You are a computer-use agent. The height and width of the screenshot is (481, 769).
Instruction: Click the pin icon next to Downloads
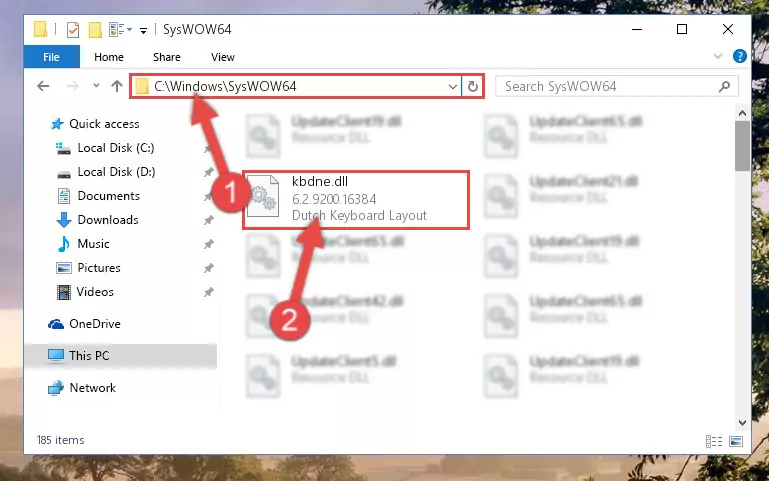(209, 220)
